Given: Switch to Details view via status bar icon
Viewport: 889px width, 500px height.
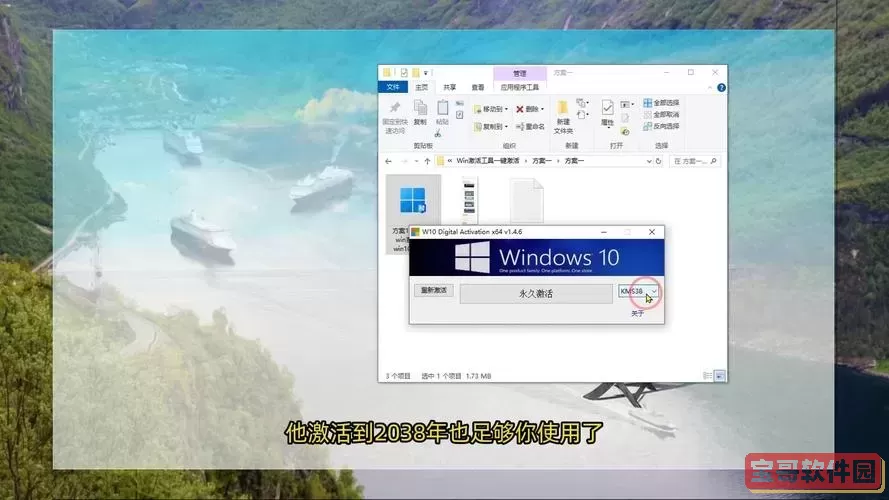Looking at the screenshot, I should click(x=708, y=376).
